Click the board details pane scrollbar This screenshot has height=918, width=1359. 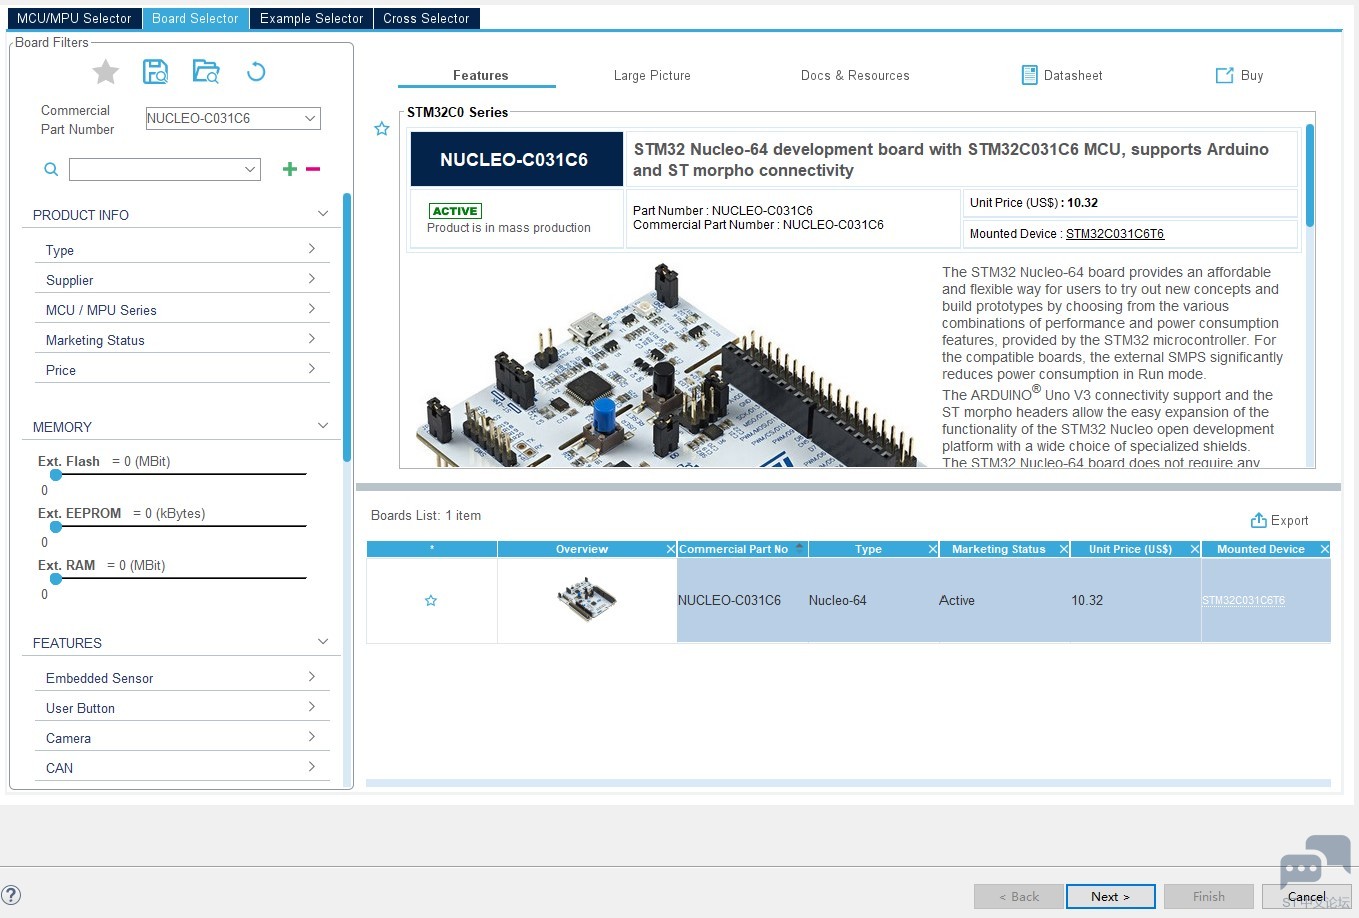1309,175
